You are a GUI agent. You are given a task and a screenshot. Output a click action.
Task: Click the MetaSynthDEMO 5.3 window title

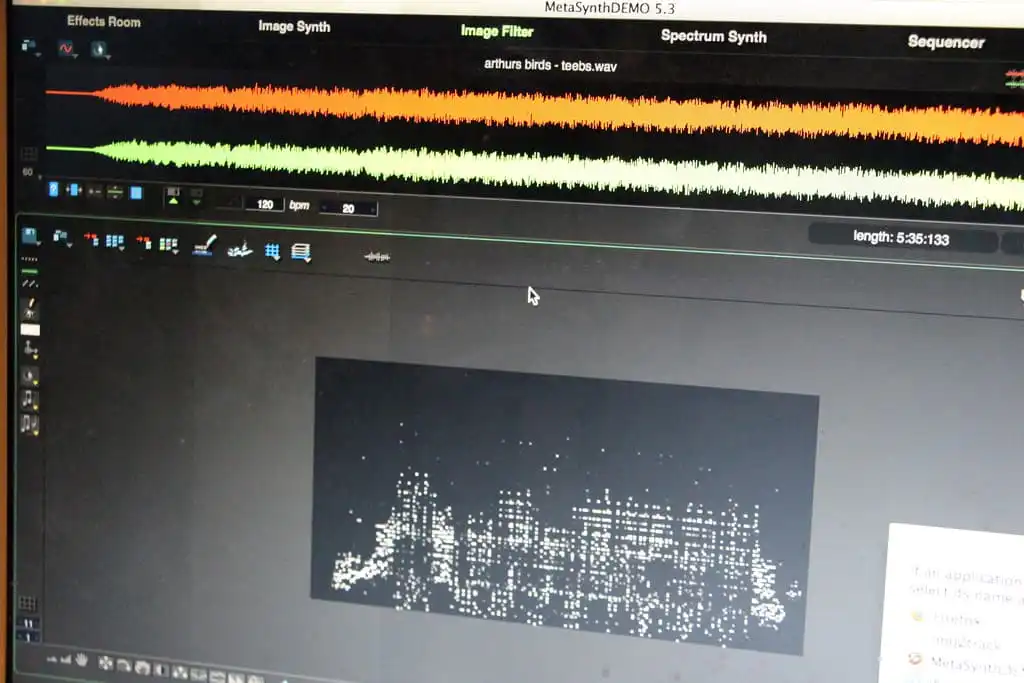609,8
